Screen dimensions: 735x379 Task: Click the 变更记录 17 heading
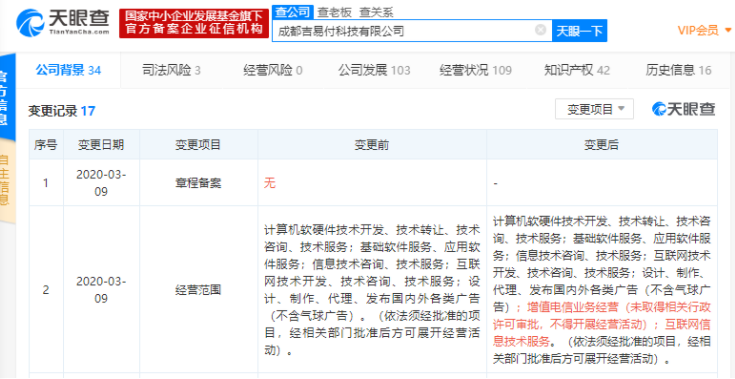[61, 111]
